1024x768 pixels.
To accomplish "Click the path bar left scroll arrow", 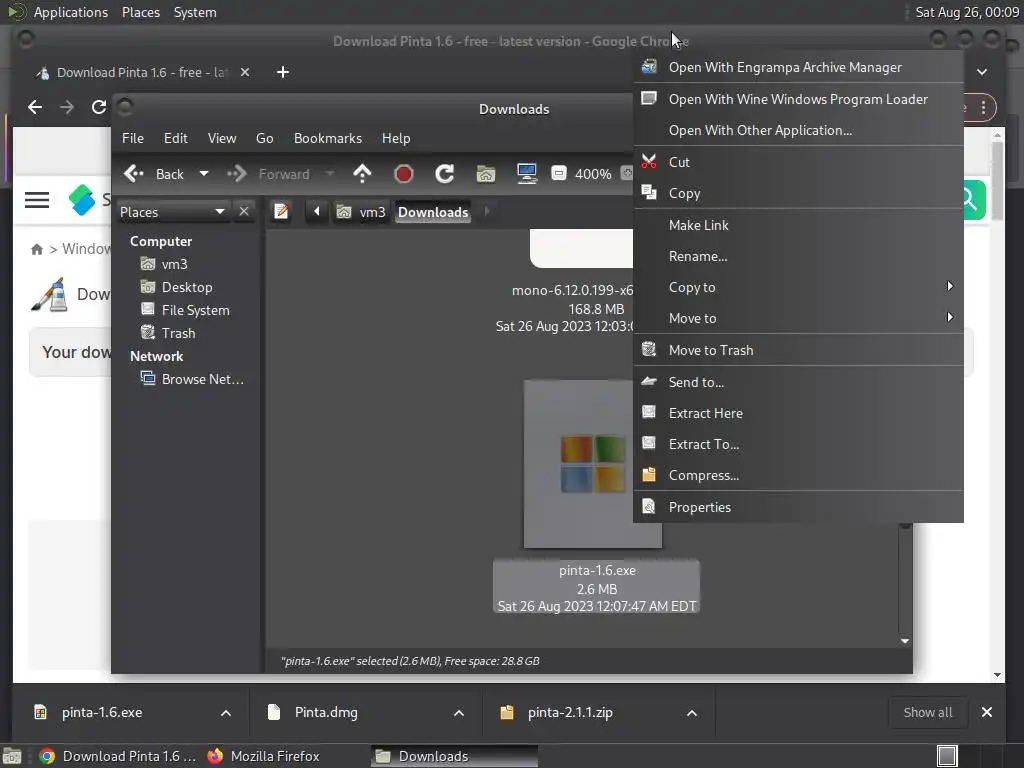I will point(317,212).
